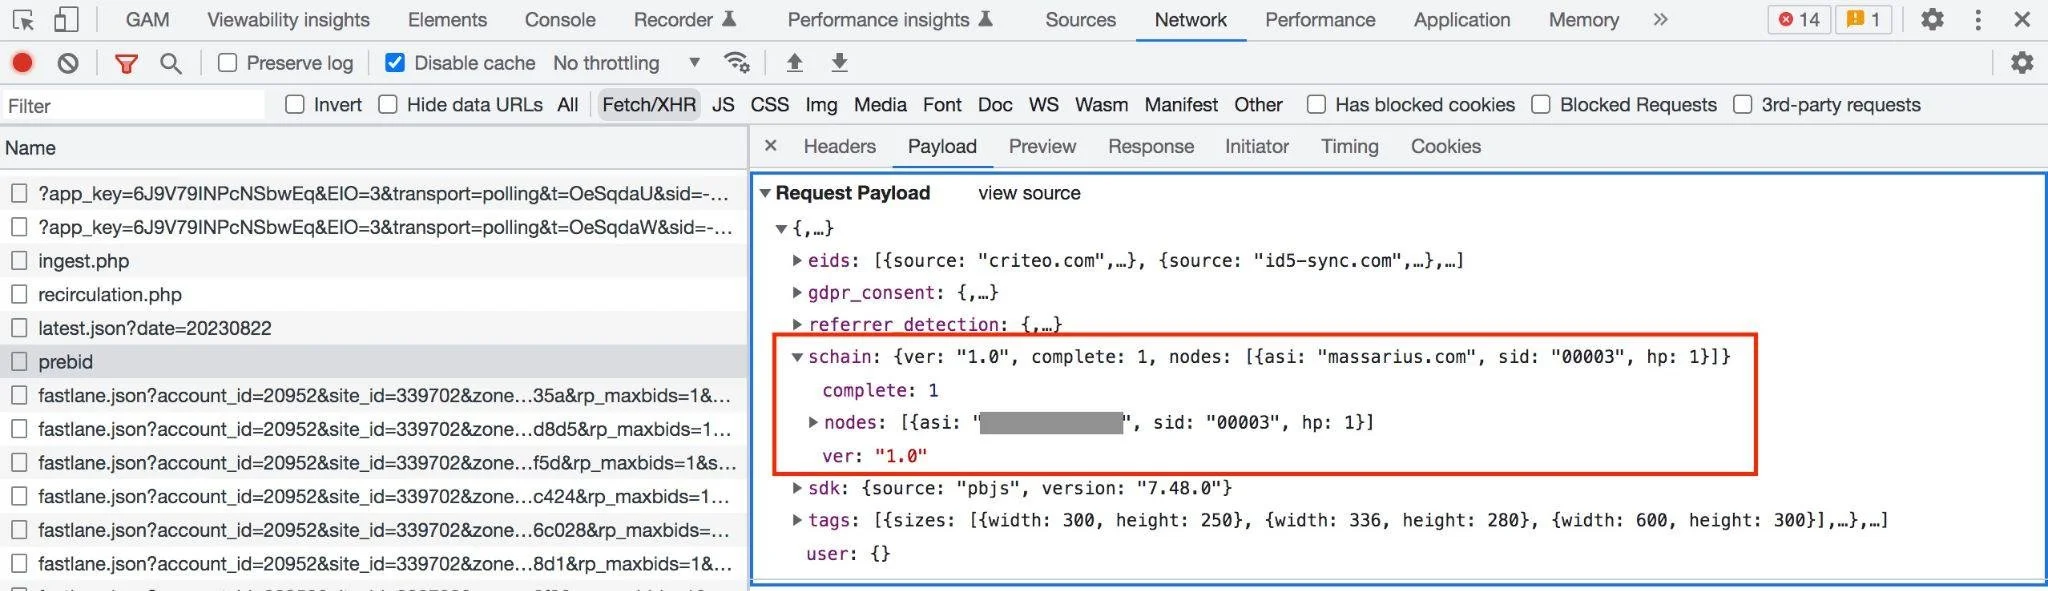Open the 14 errors counter
Image resolution: width=2048 pixels, height=591 pixels.
(x=1799, y=19)
